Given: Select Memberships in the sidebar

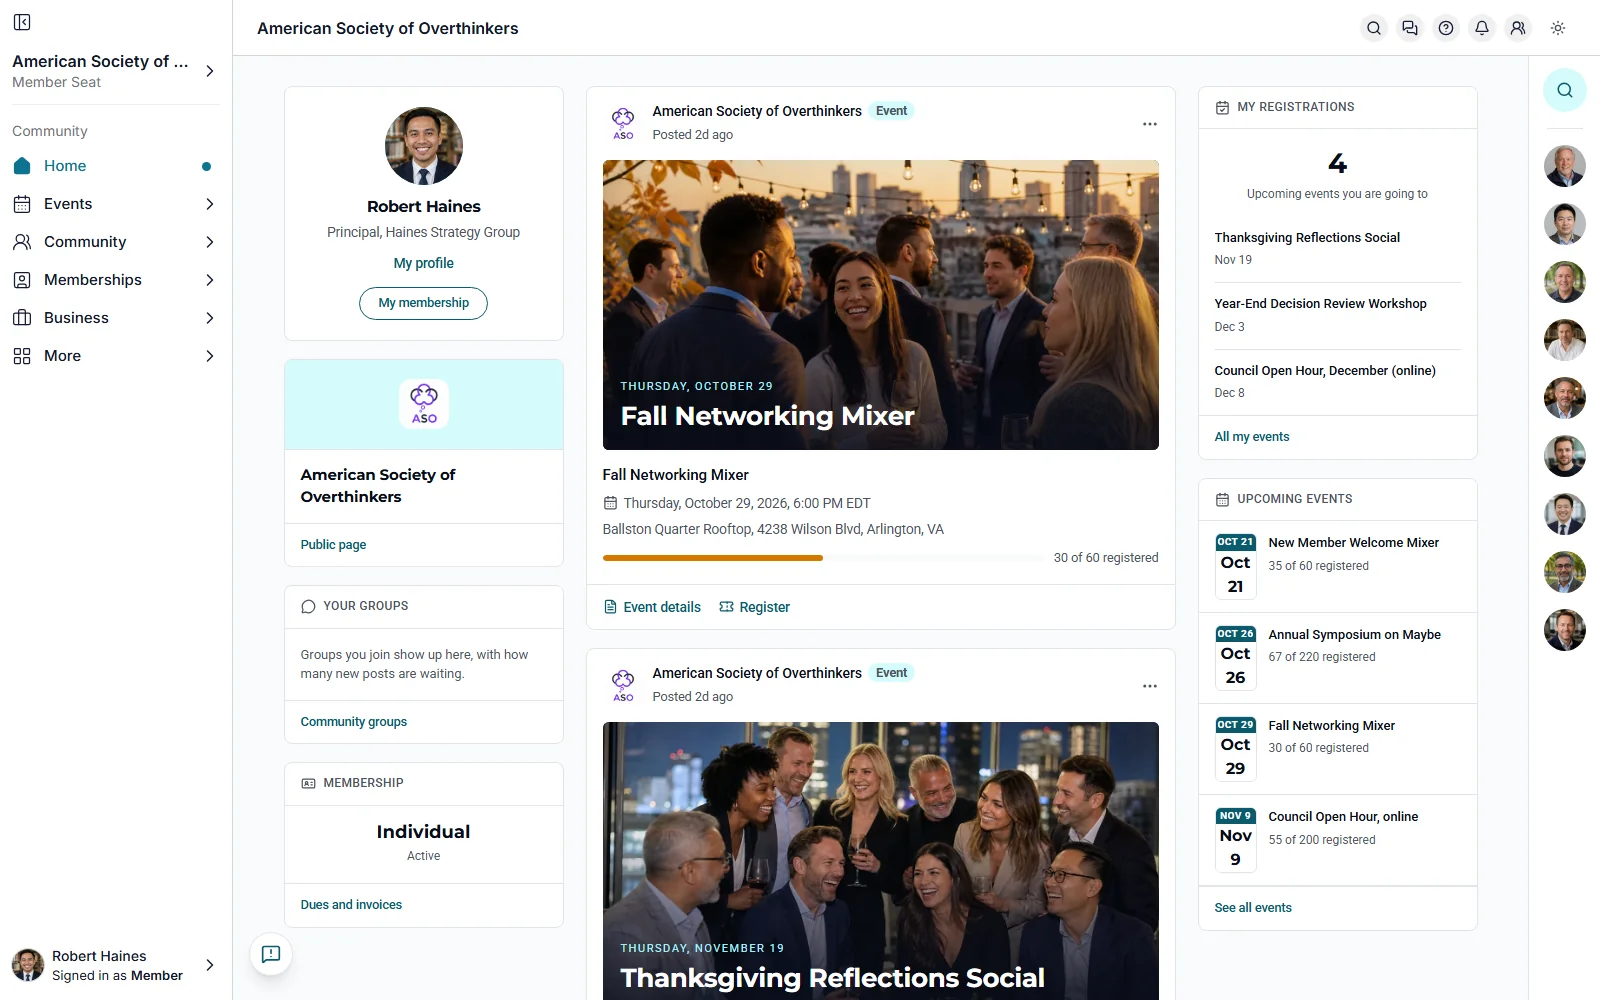Looking at the screenshot, I should tap(116, 280).
